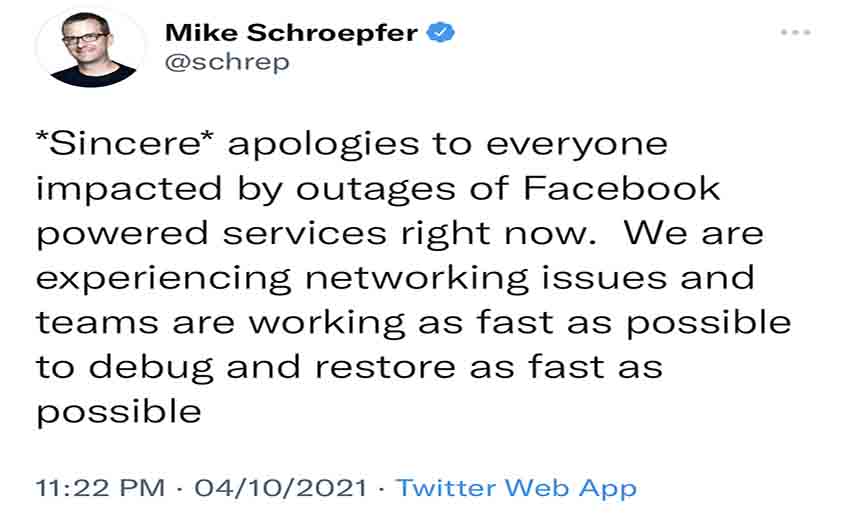Viewport: 850px width, 520px height.
Task: Click the word Facebook in the tweet
Action: coord(621,189)
